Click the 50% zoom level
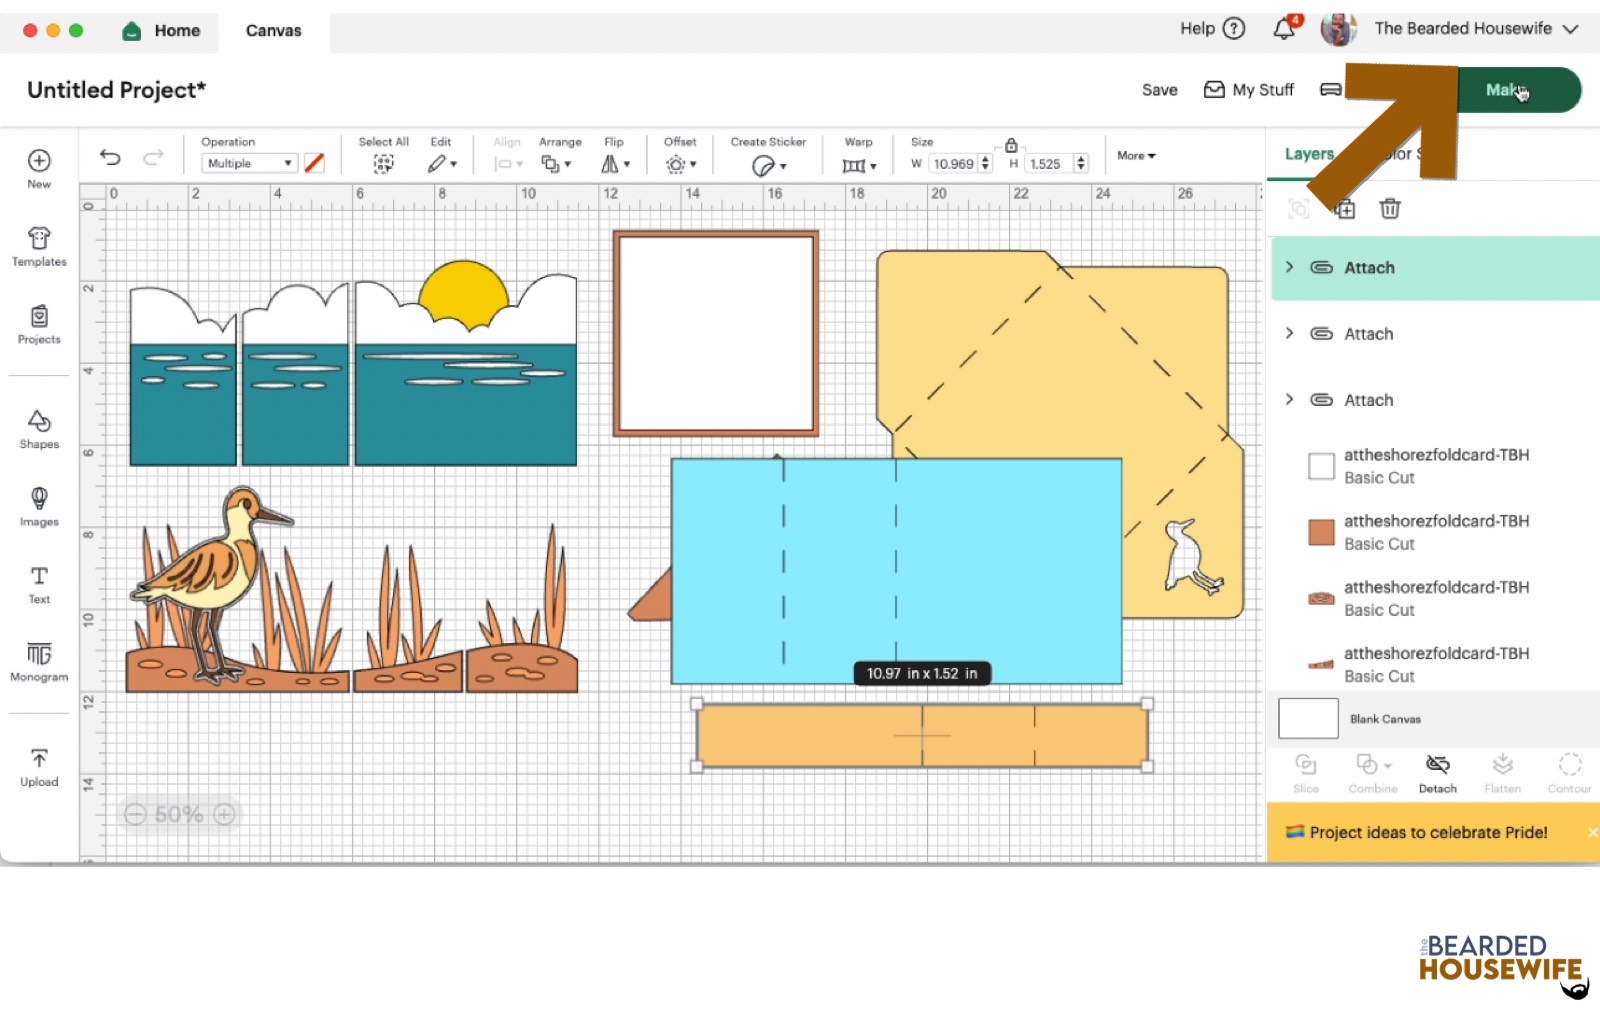 point(179,814)
